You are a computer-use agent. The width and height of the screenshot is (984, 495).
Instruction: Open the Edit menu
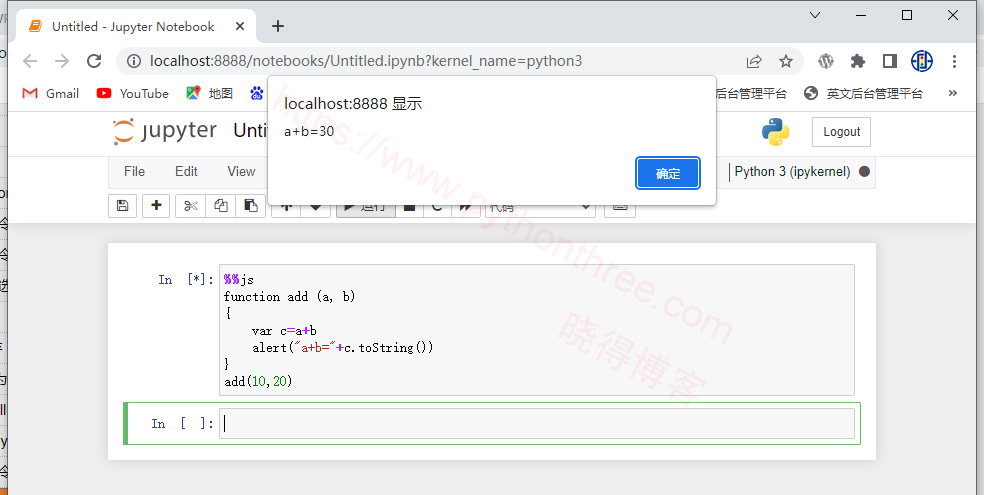186,171
